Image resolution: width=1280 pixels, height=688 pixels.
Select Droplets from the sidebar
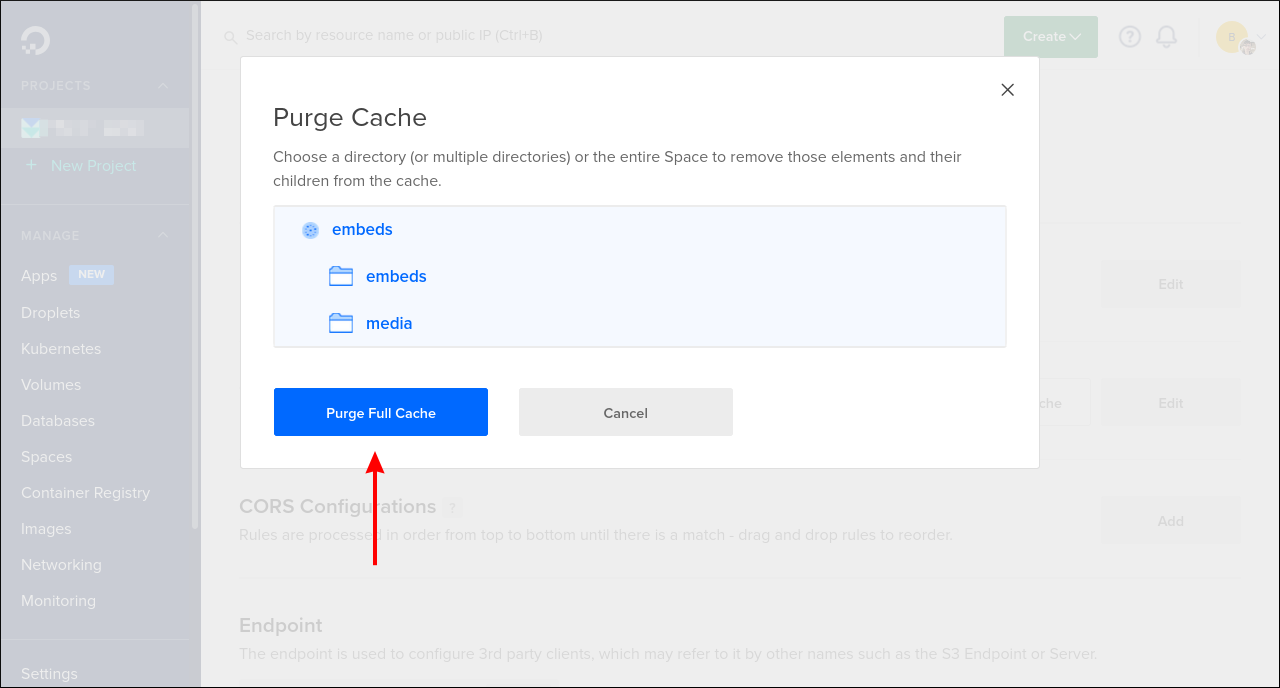click(50, 312)
